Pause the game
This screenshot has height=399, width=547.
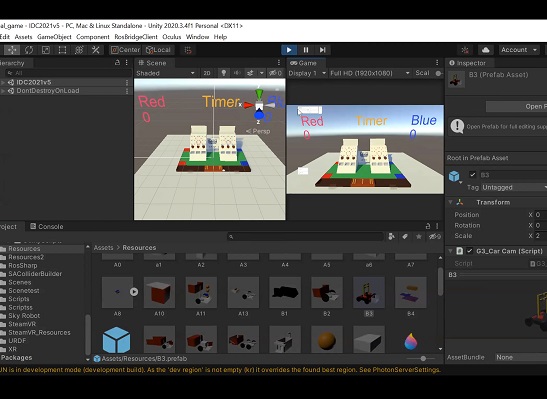pos(306,50)
